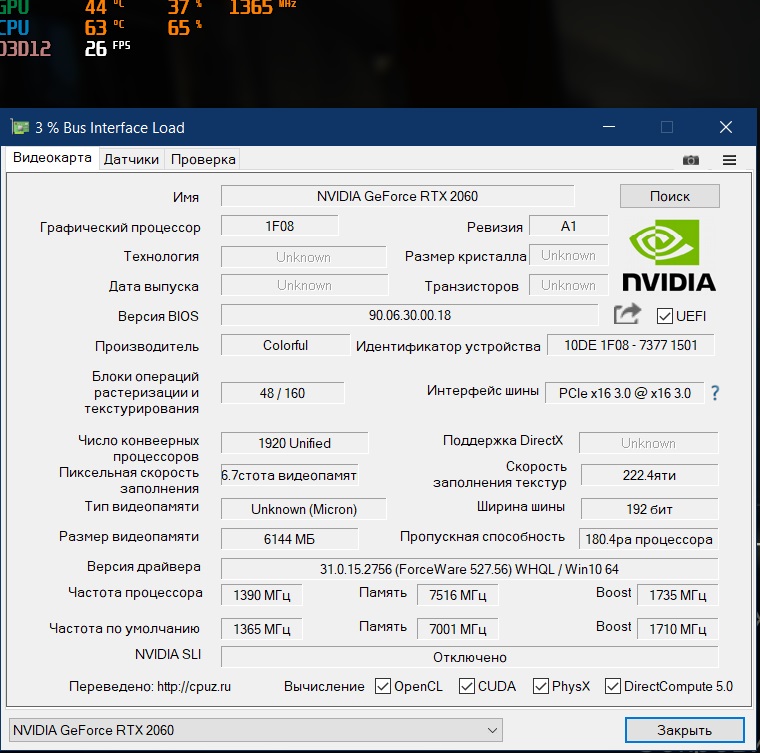This screenshot has width=760, height=753.
Task: Click the memory clock field 7516 МГц
Action: [x=458, y=595]
